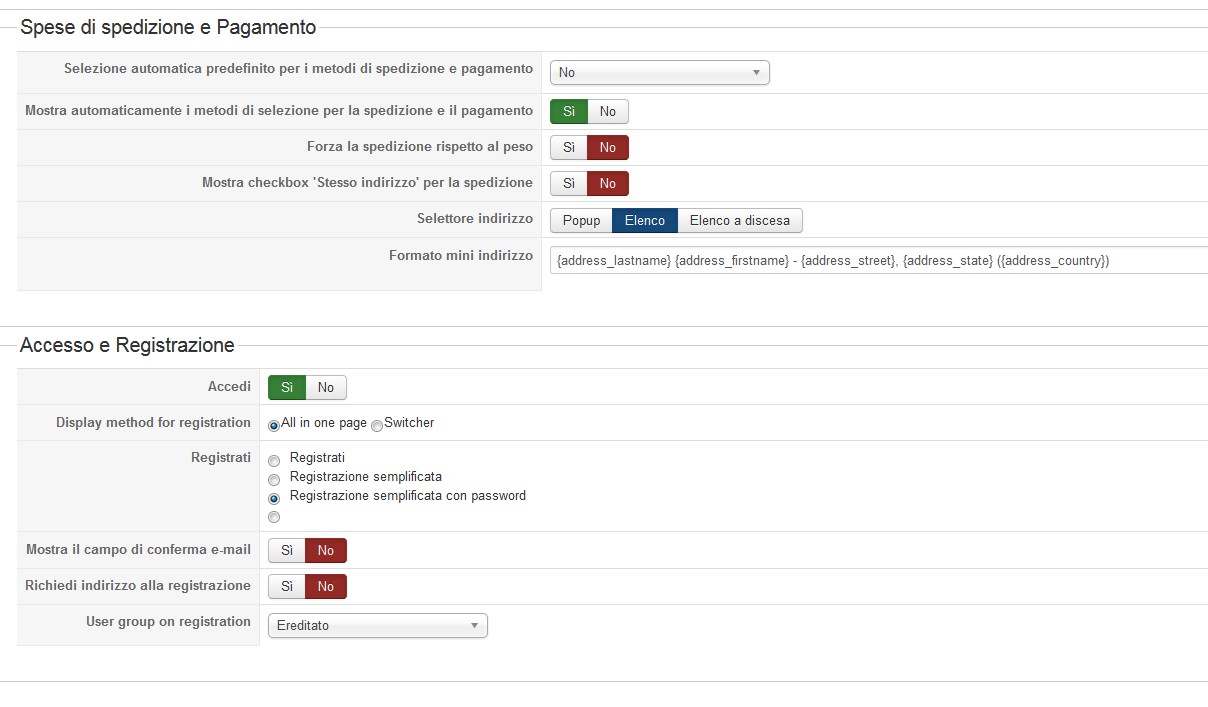Set 'Mostra automaticamente i metodi' to No

click(608, 112)
